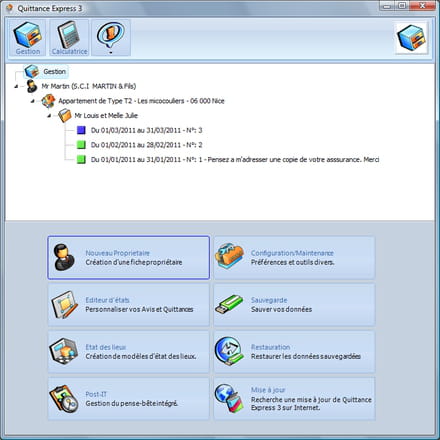Maximize the Quittance Express 3 window
This screenshot has width=440, height=440.
click(x=402, y=6)
